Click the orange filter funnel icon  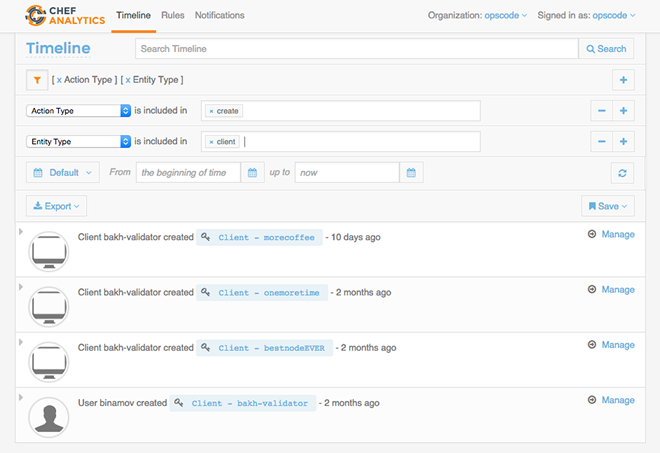36,80
